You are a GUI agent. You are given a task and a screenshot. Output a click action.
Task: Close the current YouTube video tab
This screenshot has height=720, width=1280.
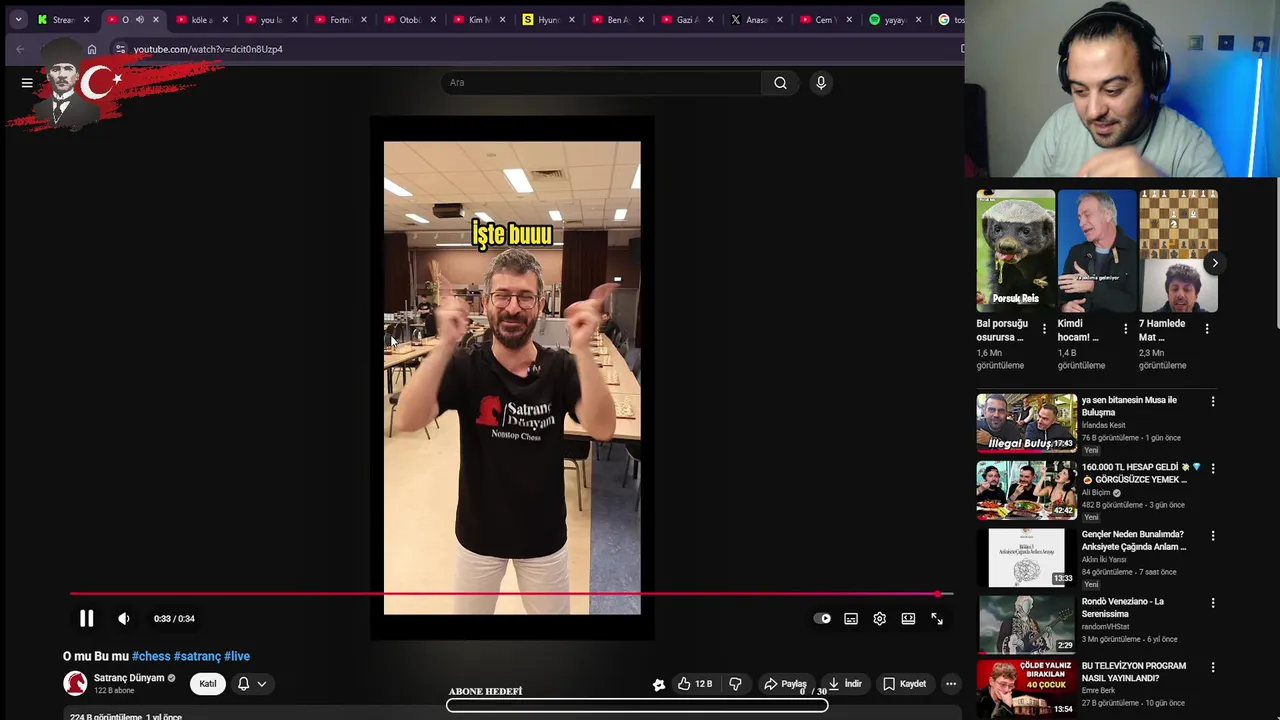coord(156,19)
